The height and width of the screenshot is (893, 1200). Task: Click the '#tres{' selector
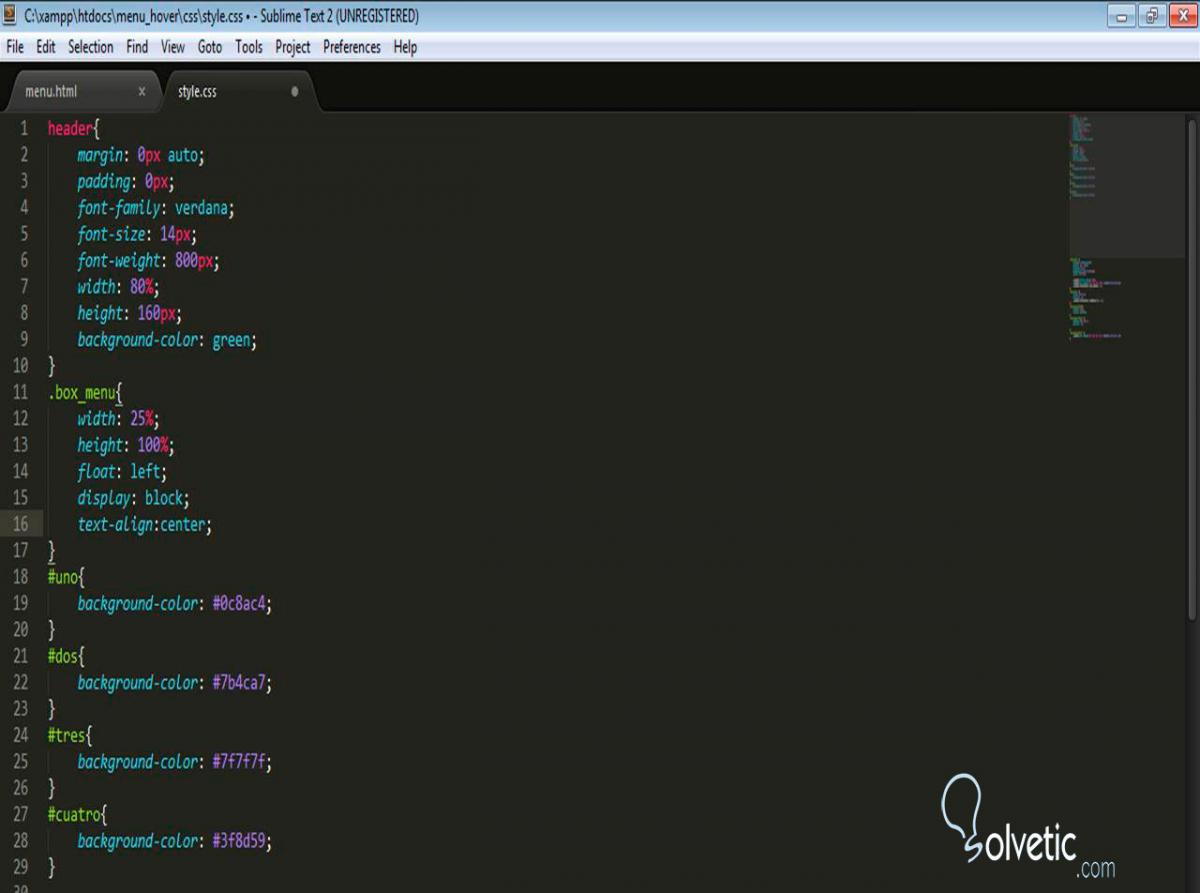pyautogui.click(x=70, y=735)
